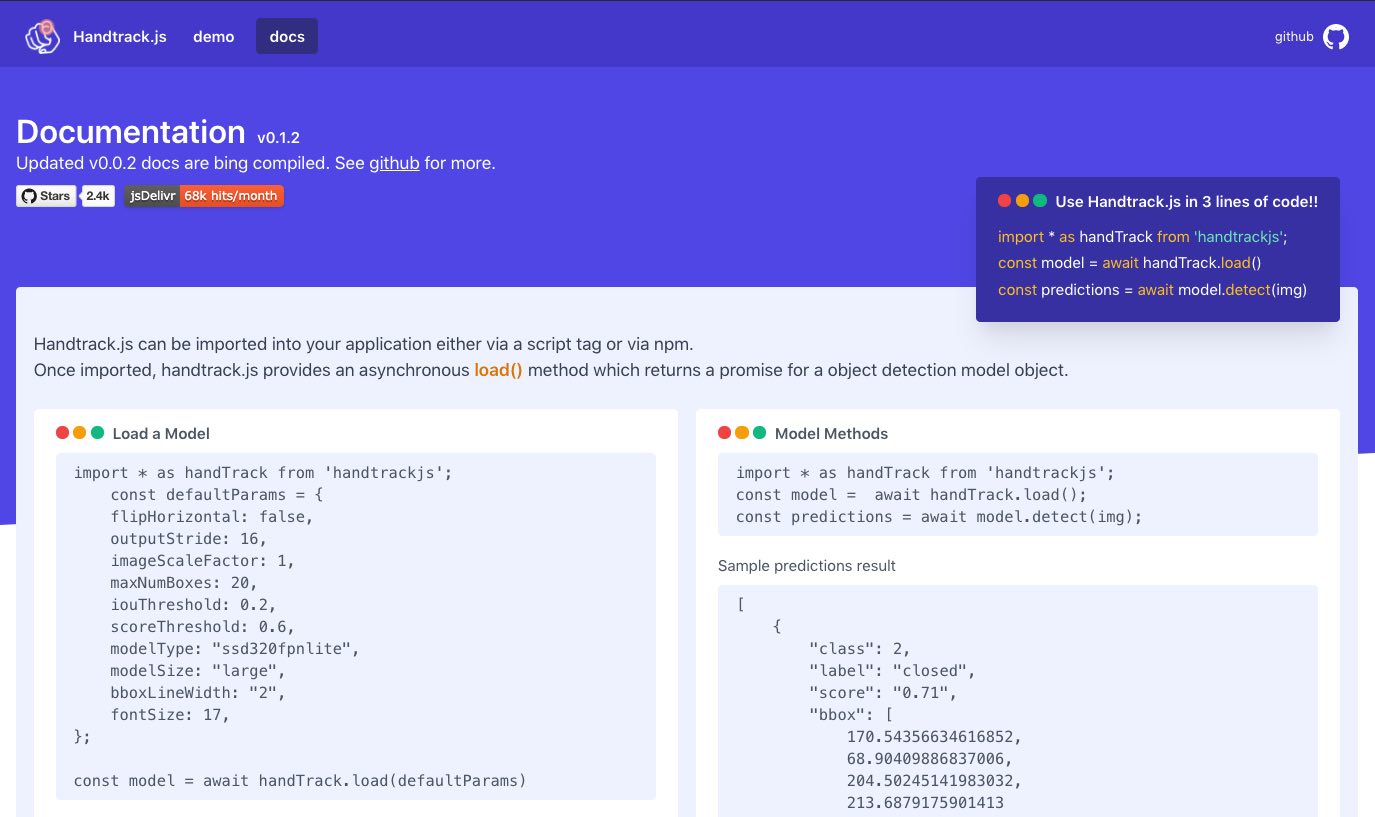This screenshot has height=817, width=1375.
Task: Click the Load a Model card title
Action: pyautogui.click(x=161, y=434)
